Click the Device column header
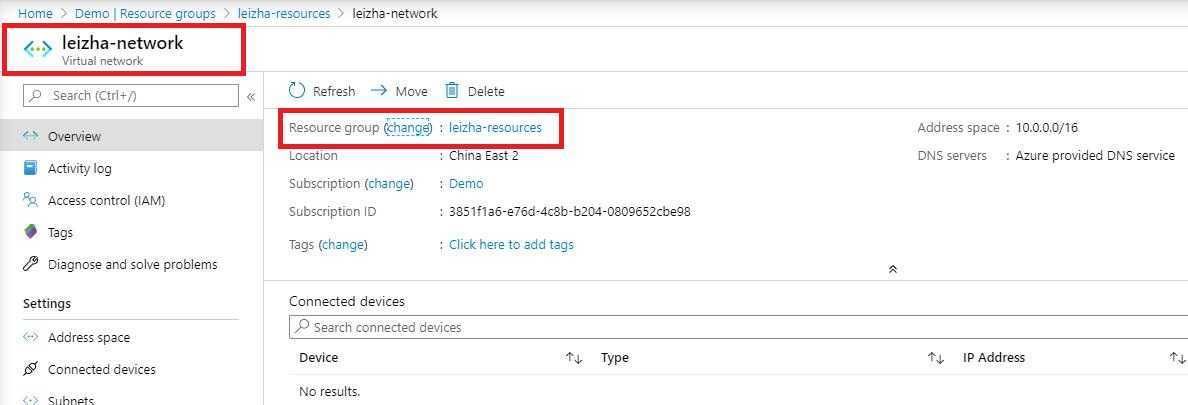Viewport: 1188px width, 405px height. point(319,357)
